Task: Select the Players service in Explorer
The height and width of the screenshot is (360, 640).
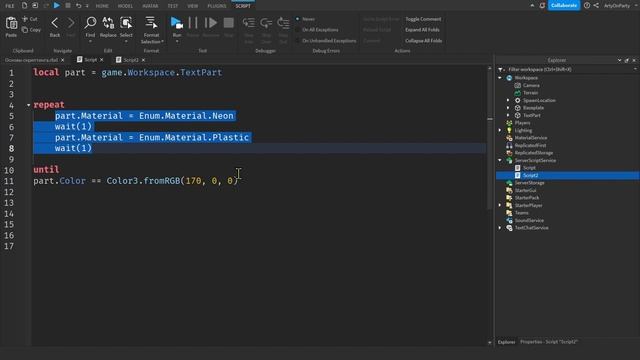Action: 522,123
